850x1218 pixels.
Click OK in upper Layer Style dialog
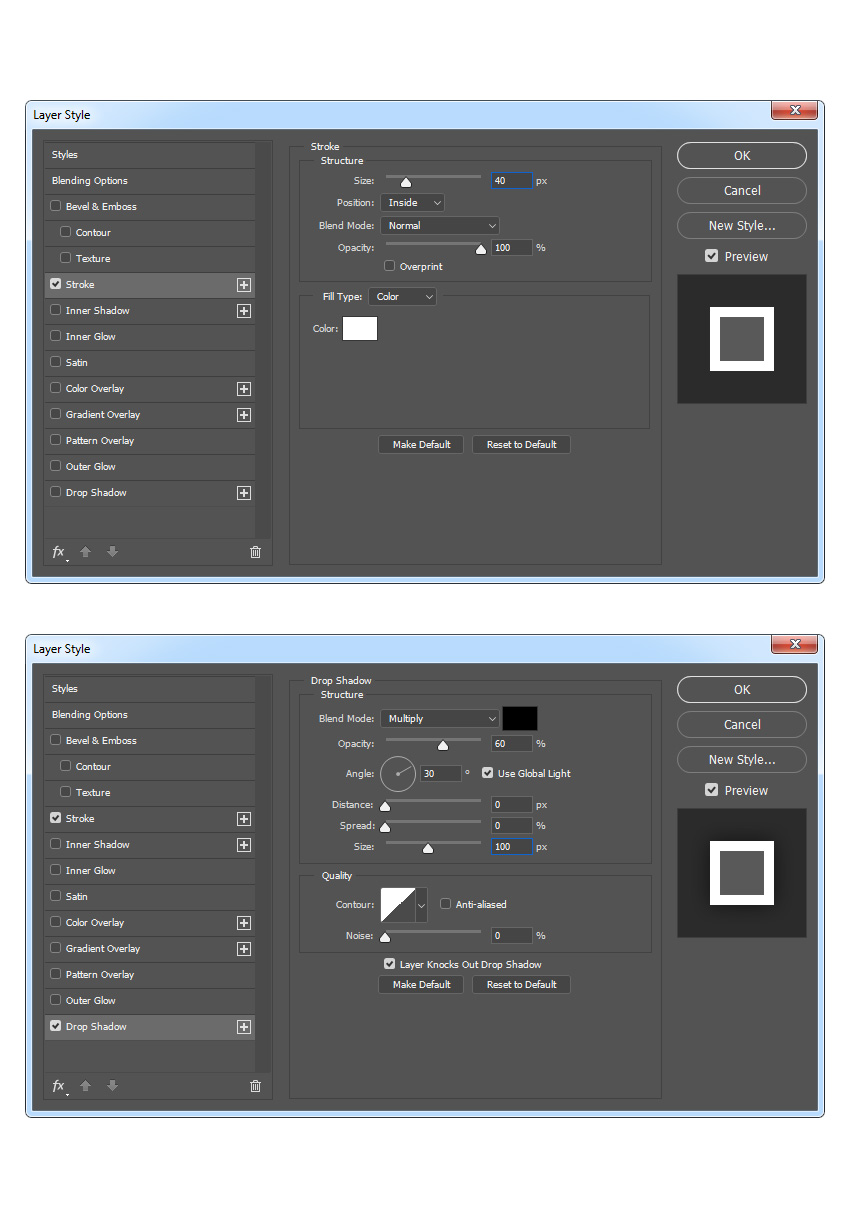(x=742, y=155)
